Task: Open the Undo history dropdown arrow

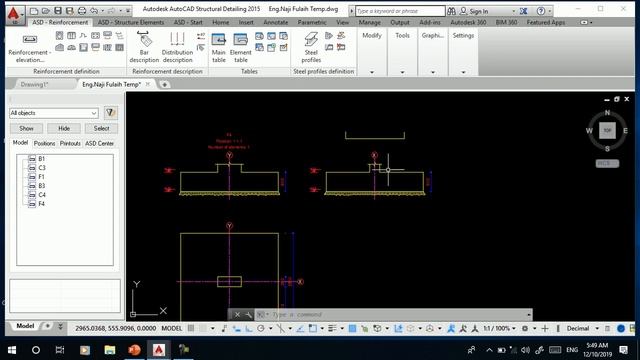Action: tap(102, 11)
